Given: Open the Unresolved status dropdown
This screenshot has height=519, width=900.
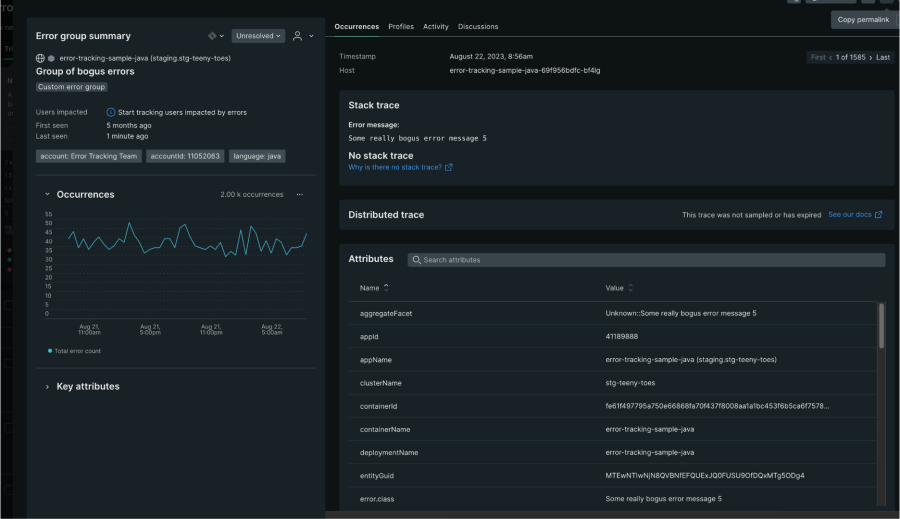Looking at the screenshot, I should tap(258, 36).
